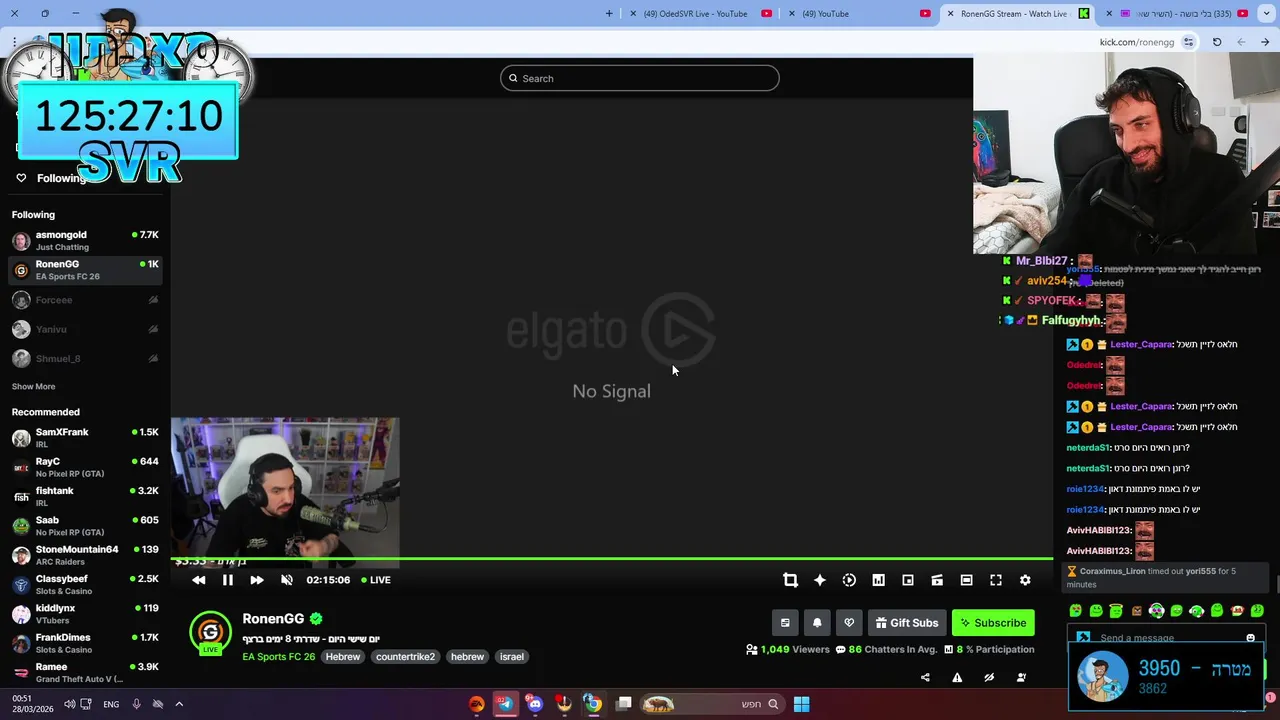Expand Following list with Show More
Image resolution: width=1280 pixels, height=720 pixels.
[x=33, y=386]
